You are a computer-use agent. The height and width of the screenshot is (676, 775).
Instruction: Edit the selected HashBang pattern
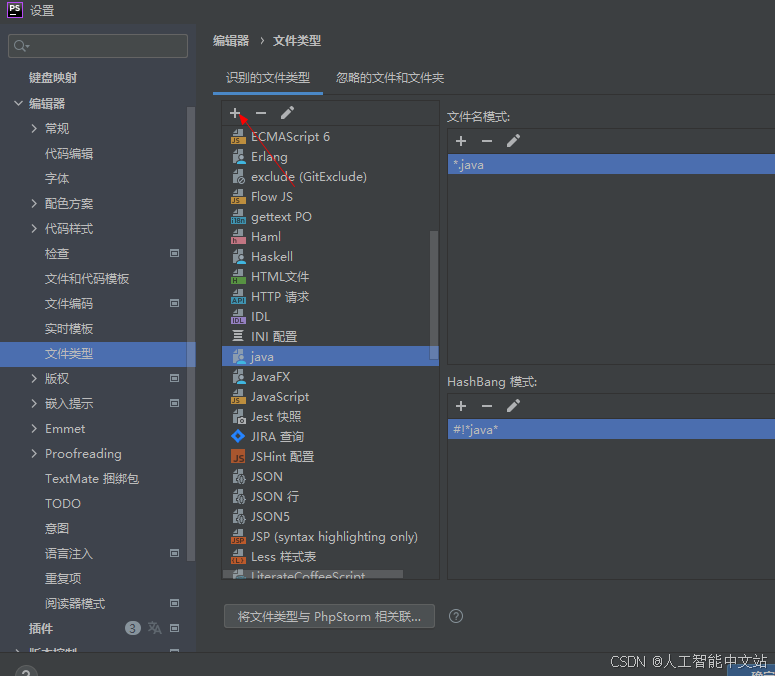coord(513,406)
